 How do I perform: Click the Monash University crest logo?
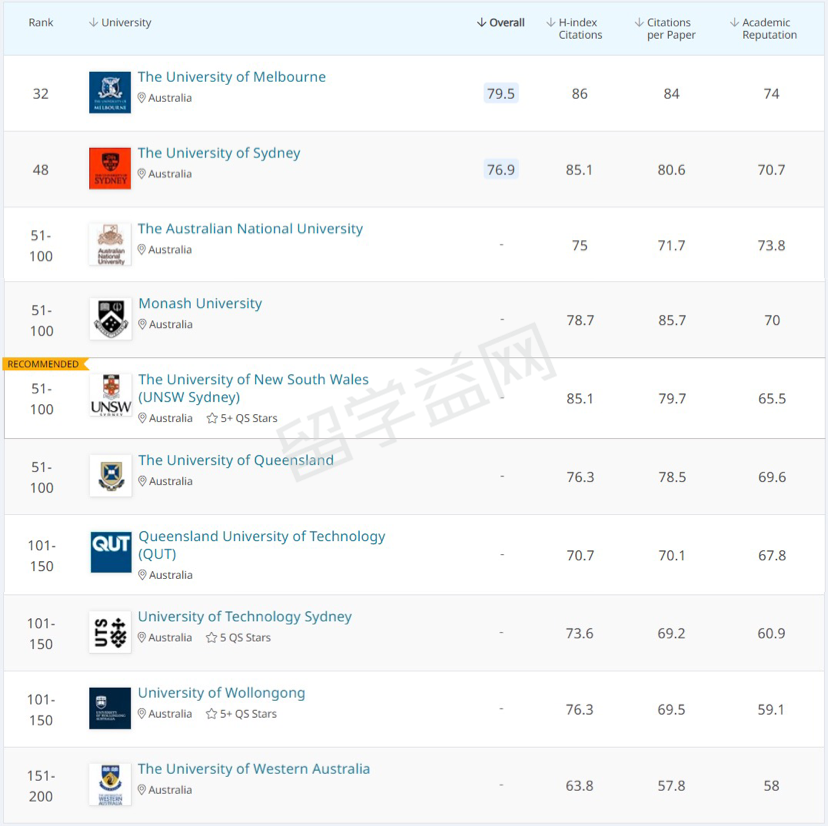coord(110,319)
